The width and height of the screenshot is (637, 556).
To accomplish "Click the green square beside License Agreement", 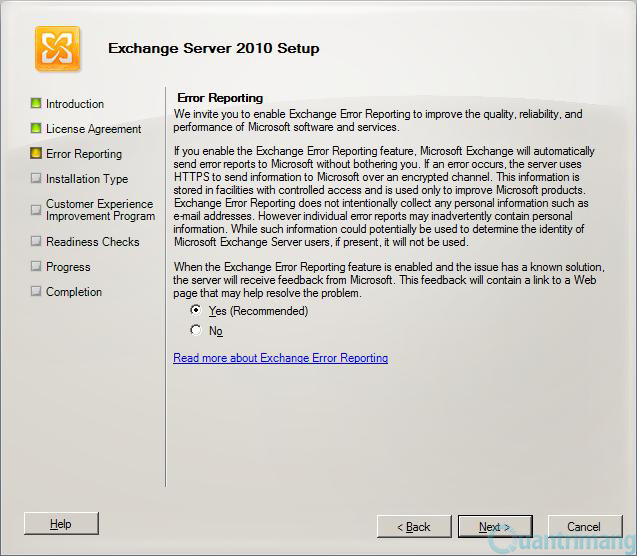I will coord(36,128).
